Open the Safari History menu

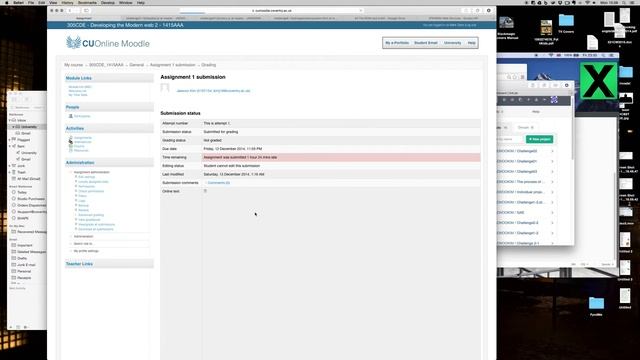67,2
